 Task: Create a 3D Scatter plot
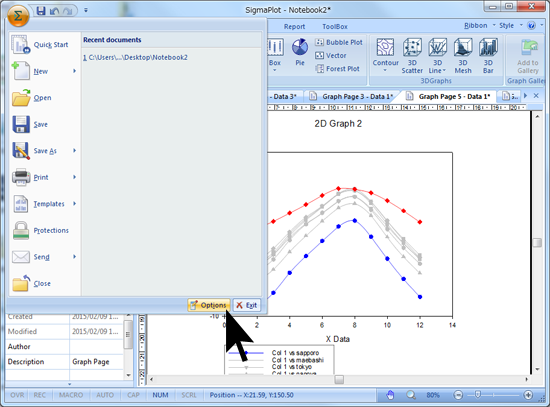coord(412,56)
